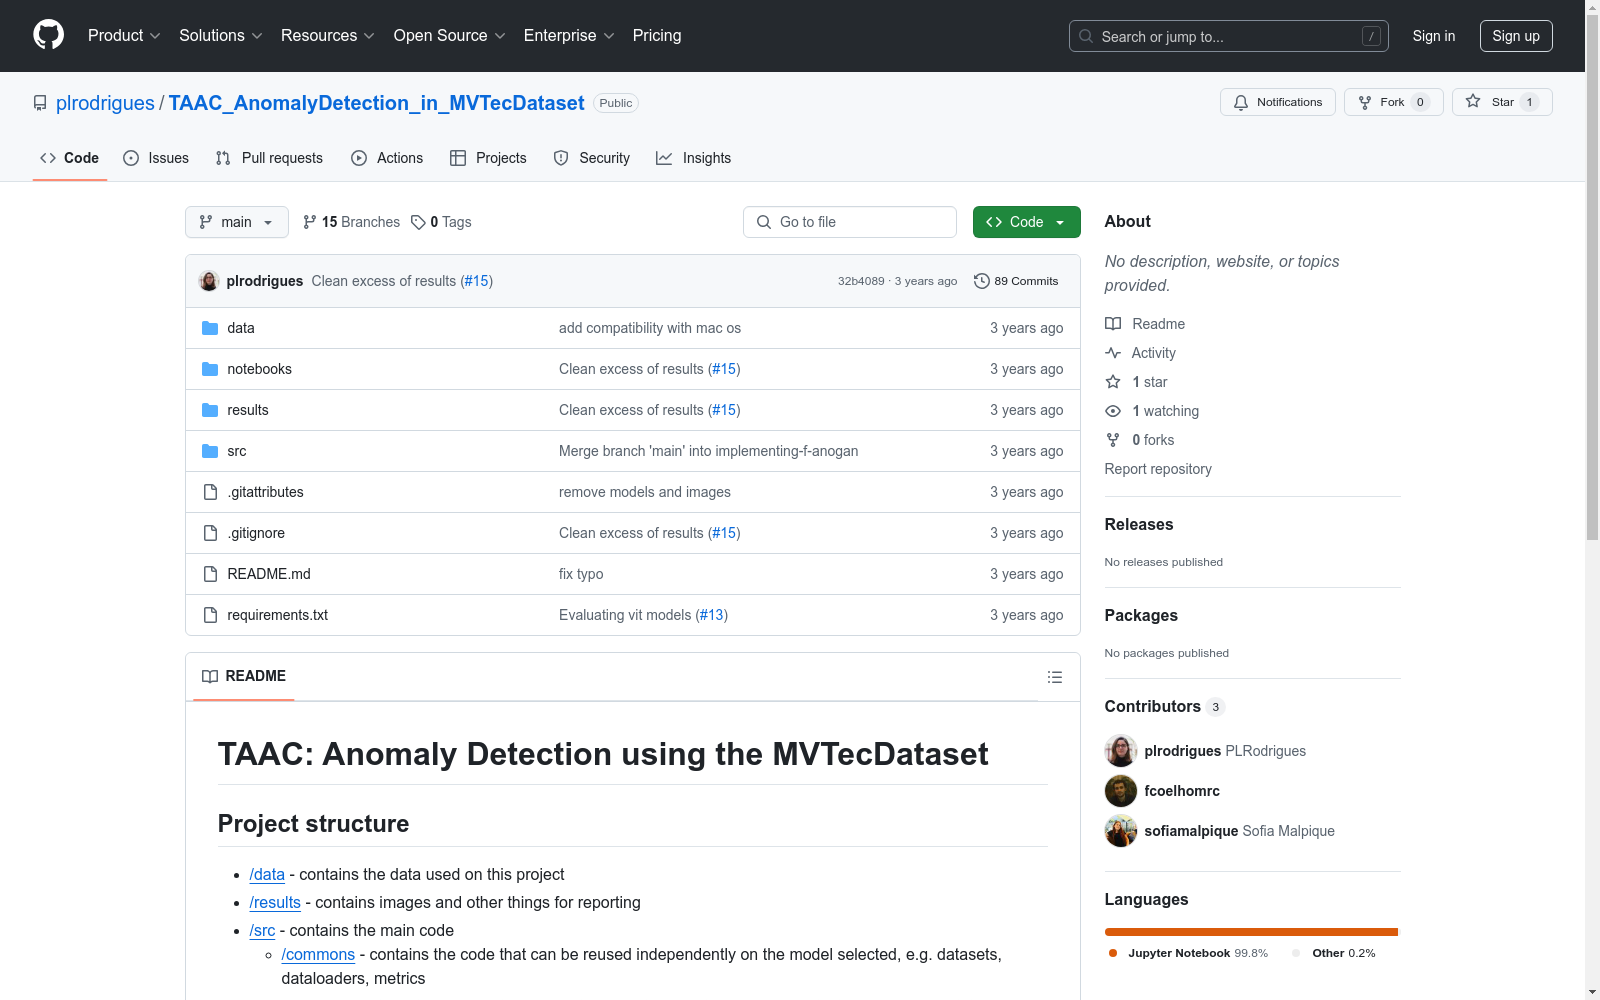Expand the Resources menu
The height and width of the screenshot is (1000, 1600).
click(328, 35)
